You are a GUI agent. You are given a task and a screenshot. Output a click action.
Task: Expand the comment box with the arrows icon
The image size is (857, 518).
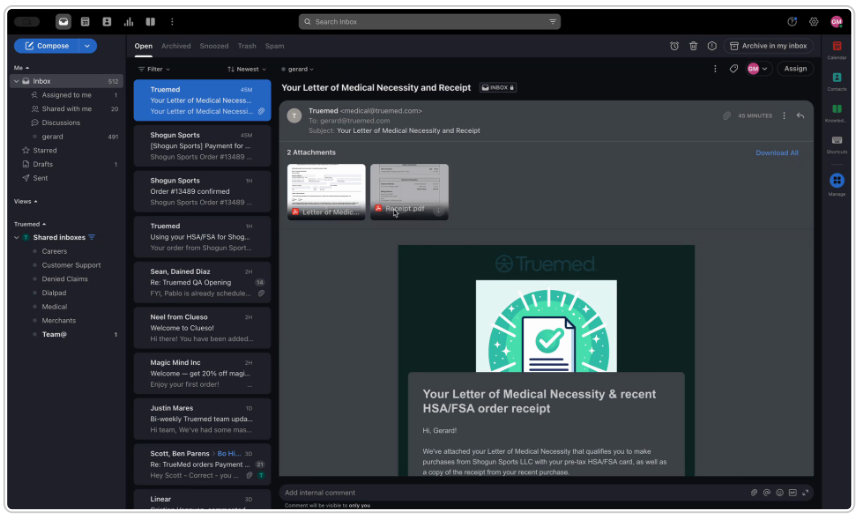[x=806, y=492]
